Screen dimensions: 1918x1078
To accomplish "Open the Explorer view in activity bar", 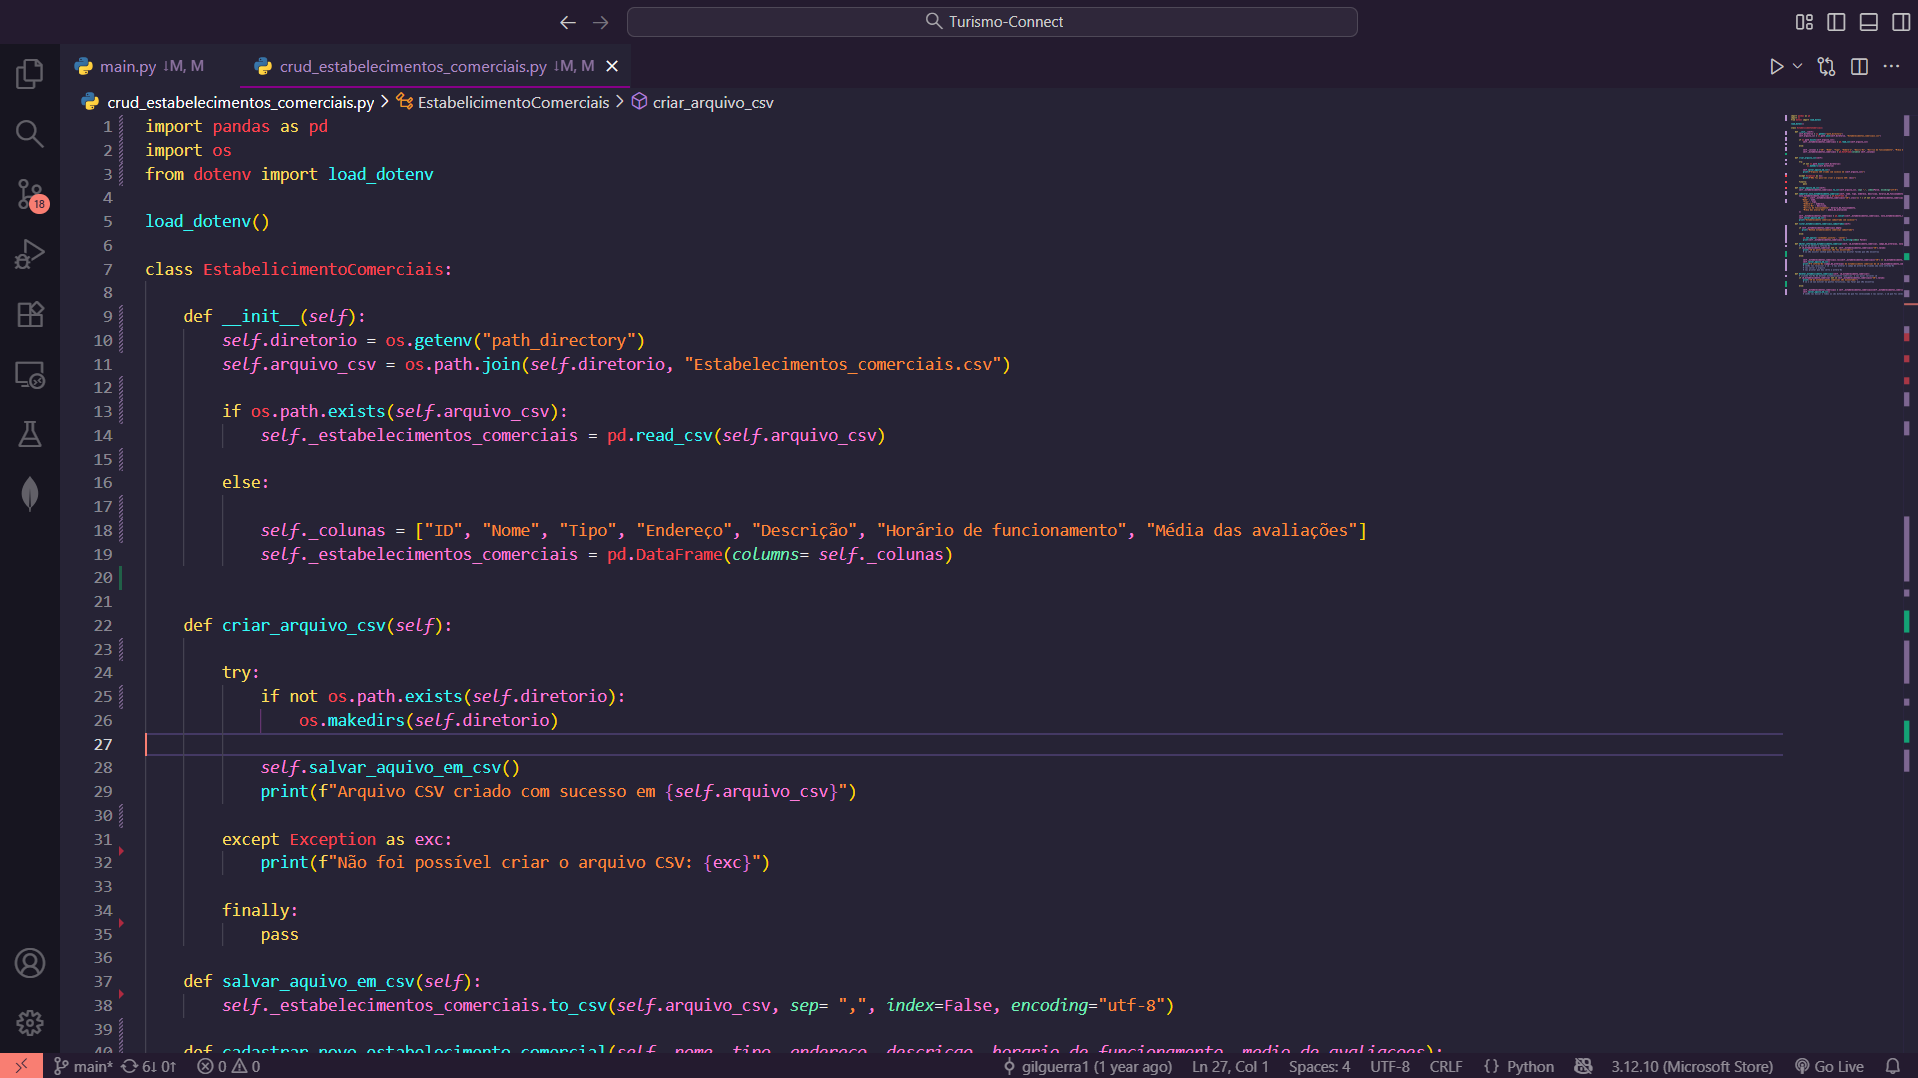I will coord(30,73).
